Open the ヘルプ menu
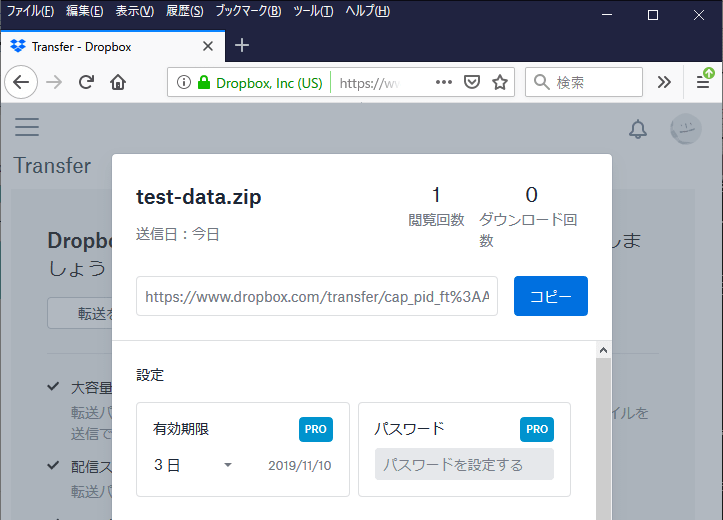 [x=367, y=11]
